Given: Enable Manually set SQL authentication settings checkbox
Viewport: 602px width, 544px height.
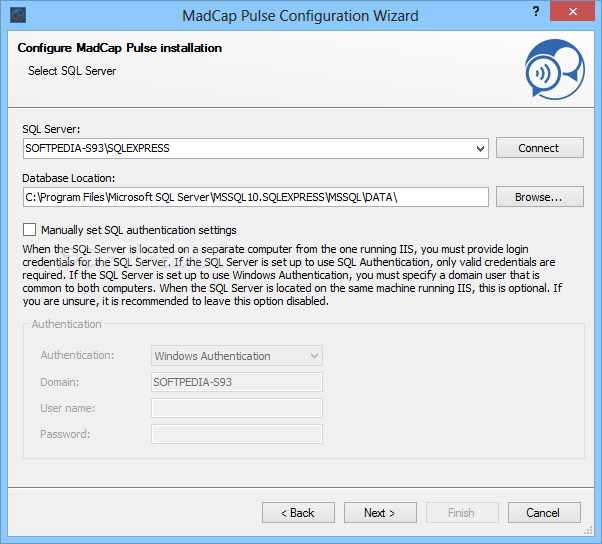Looking at the screenshot, I should [x=30, y=230].
